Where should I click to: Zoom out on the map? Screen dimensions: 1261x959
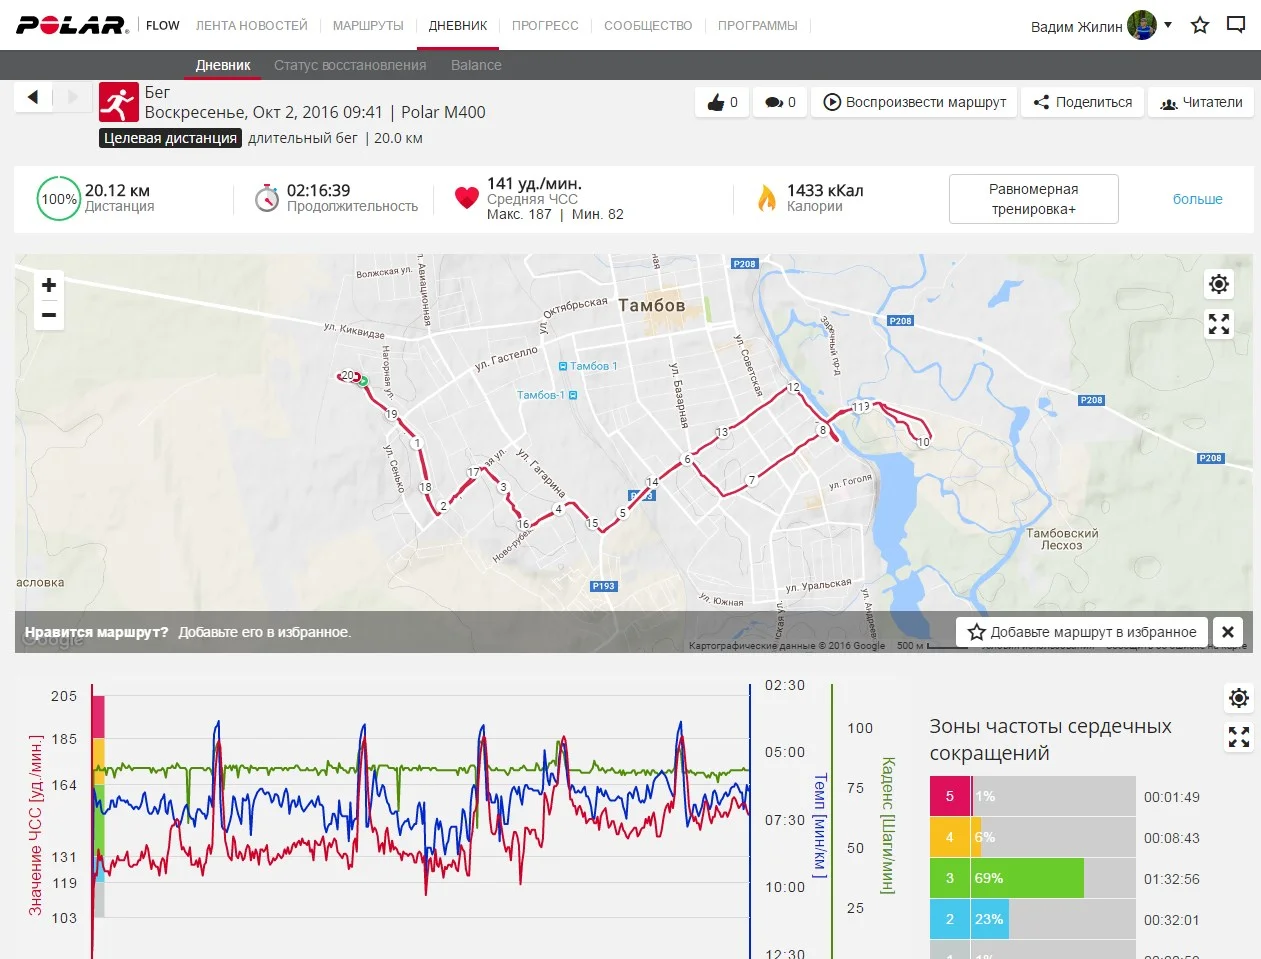pyautogui.click(x=49, y=315)
